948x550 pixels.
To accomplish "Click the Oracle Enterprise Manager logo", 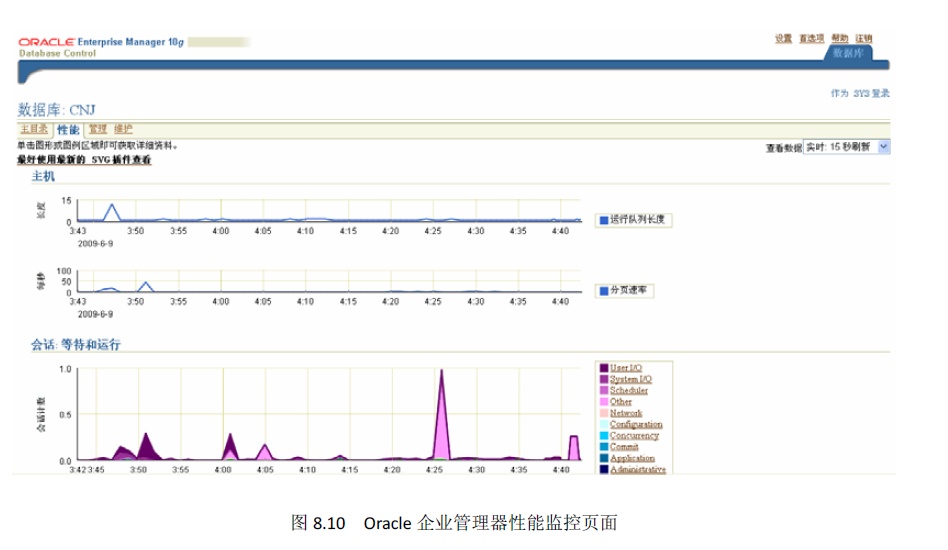I will (101, 42).
